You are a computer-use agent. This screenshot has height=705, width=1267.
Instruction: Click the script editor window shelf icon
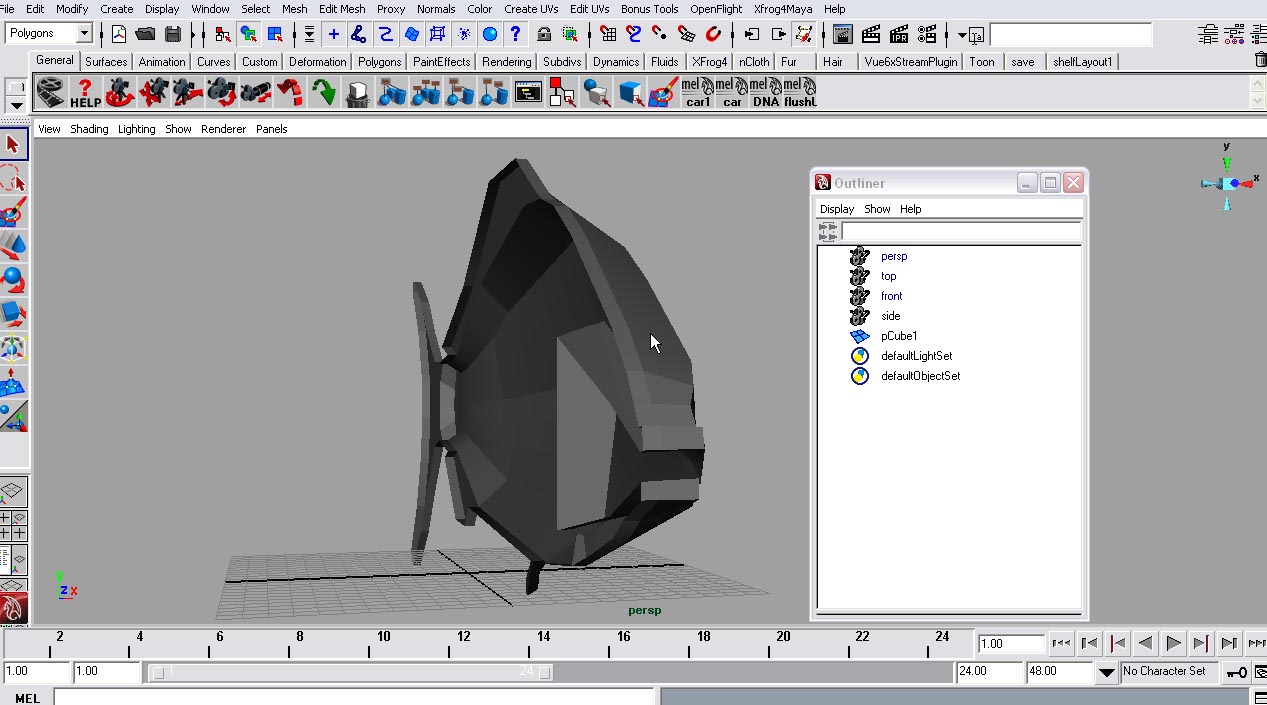pos(528,94)
